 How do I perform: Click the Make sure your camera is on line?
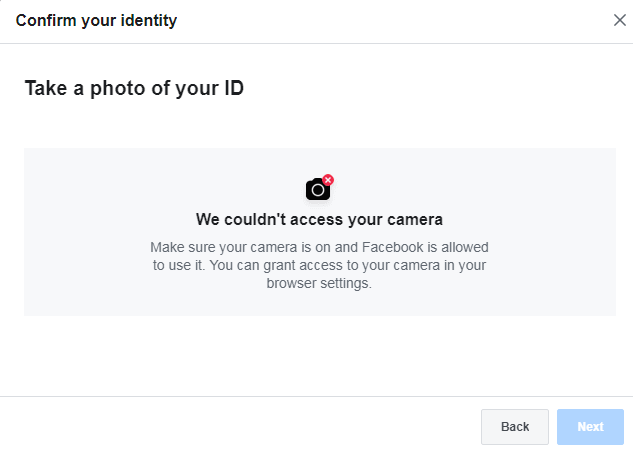pyautogui.click(x=319, y=247)
